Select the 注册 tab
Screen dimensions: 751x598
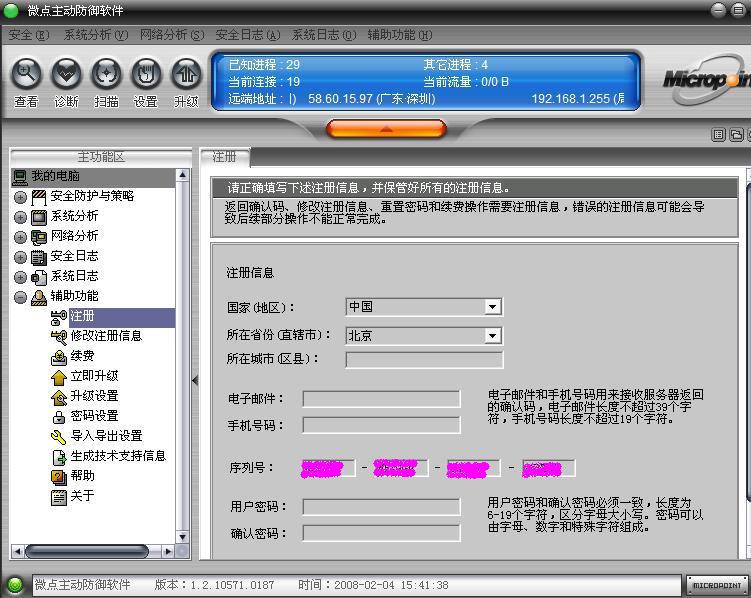[225, 157]
